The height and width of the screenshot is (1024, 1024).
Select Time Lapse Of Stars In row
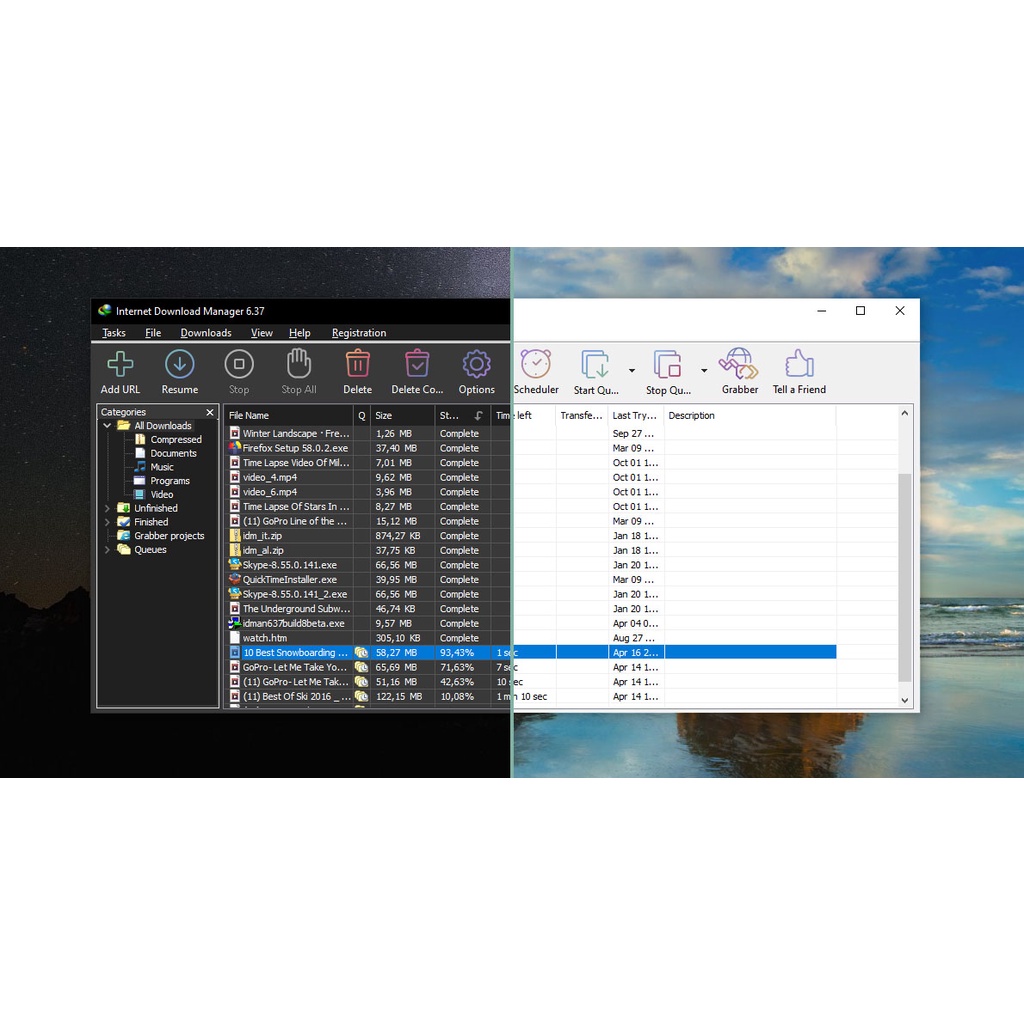pyautogui.click(x=530, y=507)
